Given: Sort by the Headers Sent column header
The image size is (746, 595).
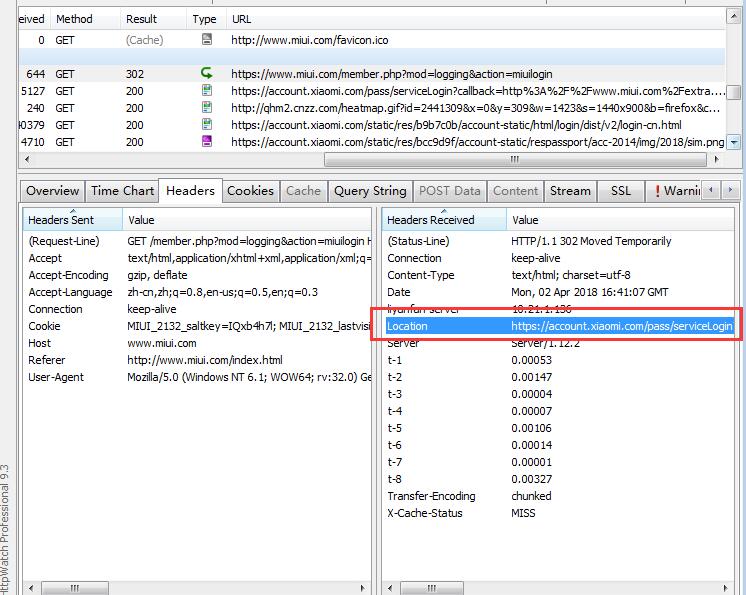Looking at the screenshot, I should (x=61, y=220).
